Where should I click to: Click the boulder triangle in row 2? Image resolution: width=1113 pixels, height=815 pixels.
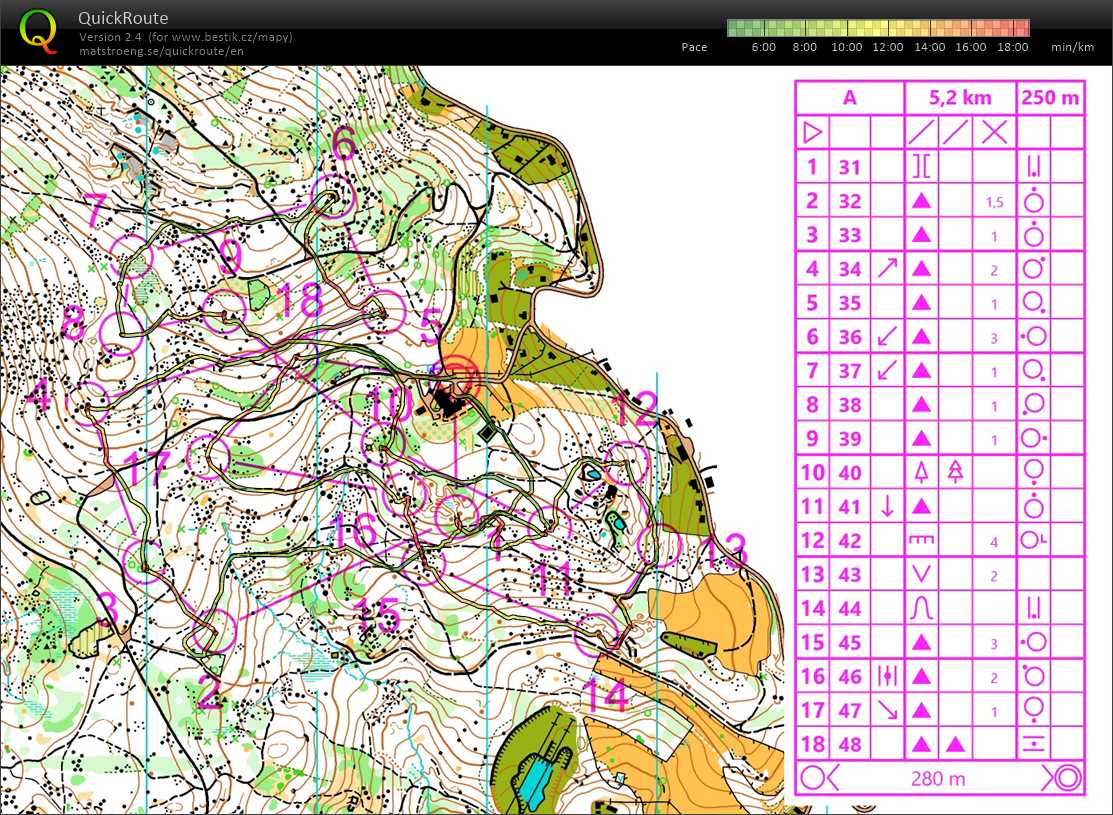921,200
